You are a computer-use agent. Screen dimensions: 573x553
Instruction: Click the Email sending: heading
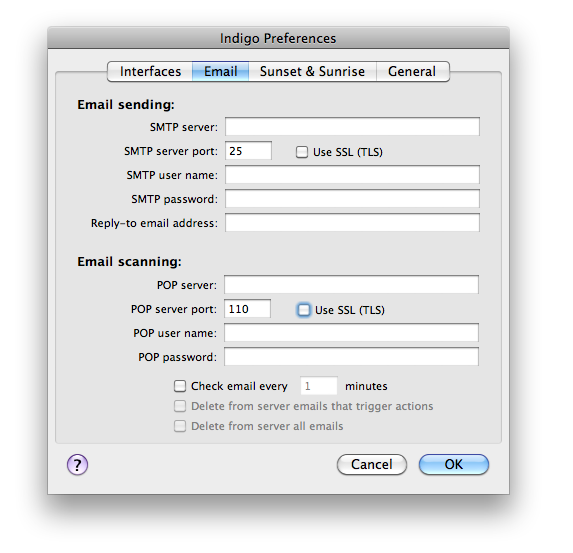pyautogui.click(x=126, y=105)
